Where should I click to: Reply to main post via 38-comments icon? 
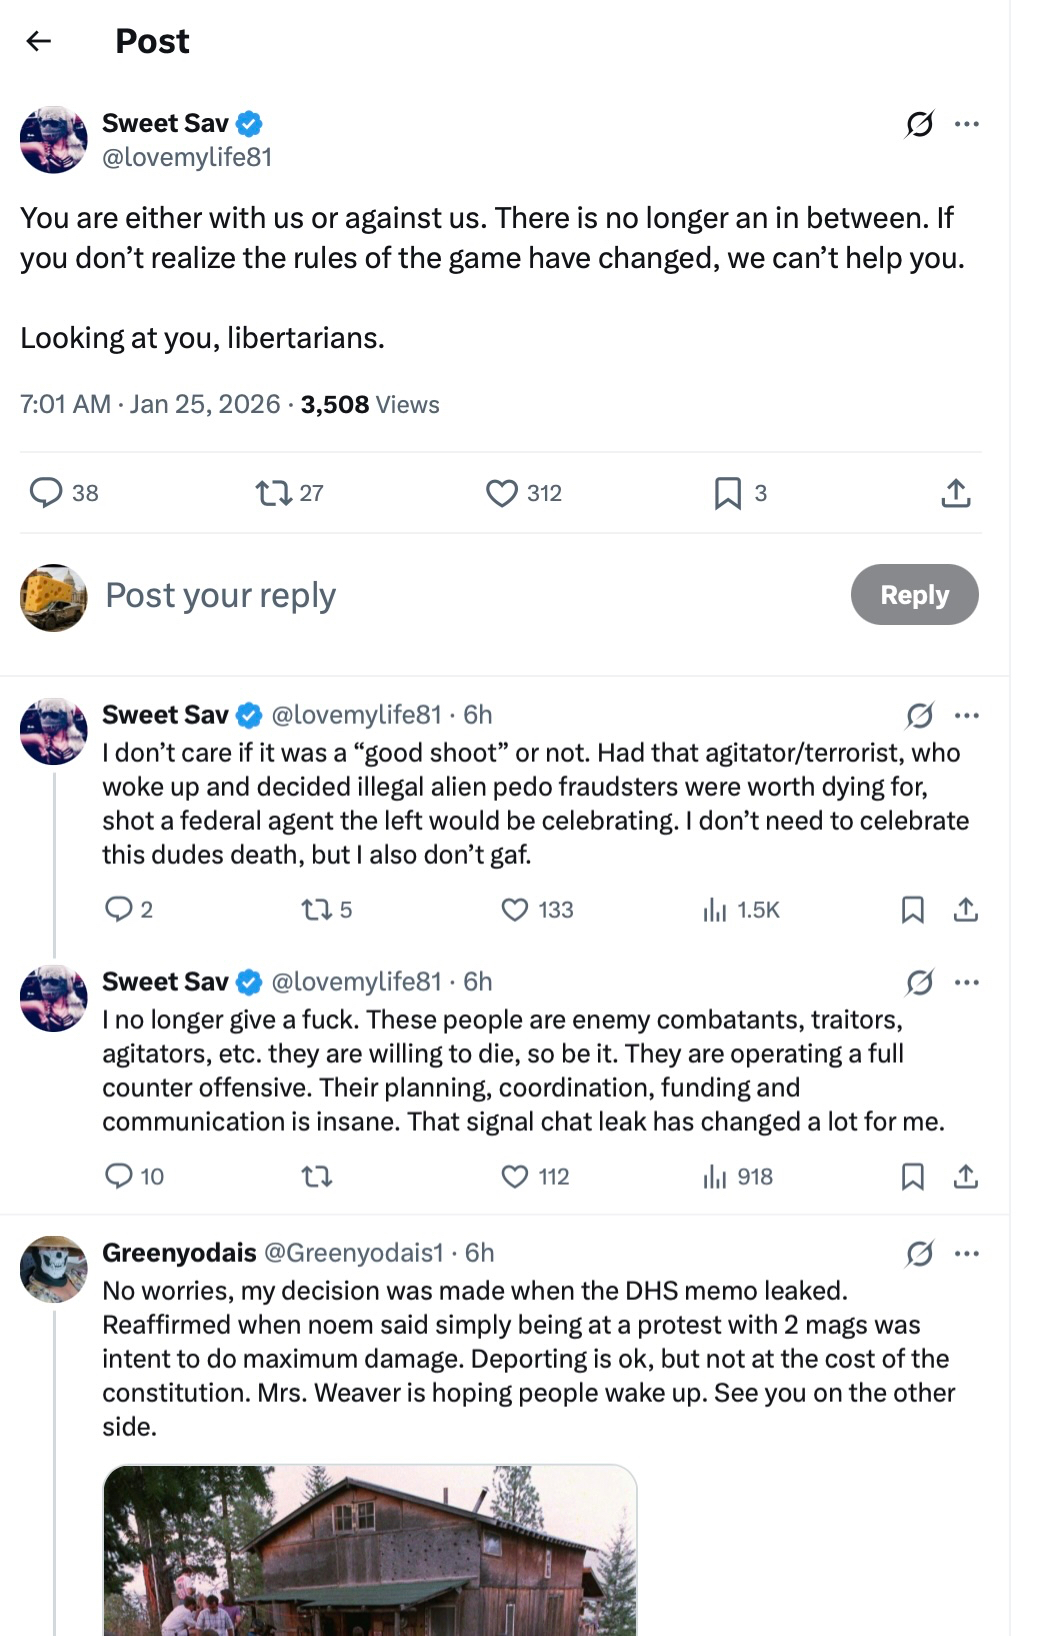click(x=47, y=493)
